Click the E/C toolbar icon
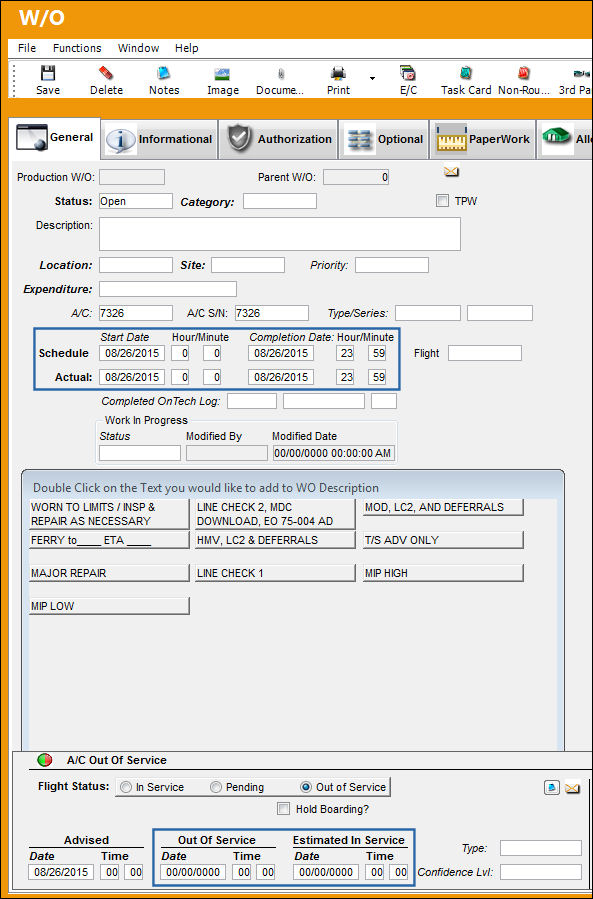 click(408, 73)
